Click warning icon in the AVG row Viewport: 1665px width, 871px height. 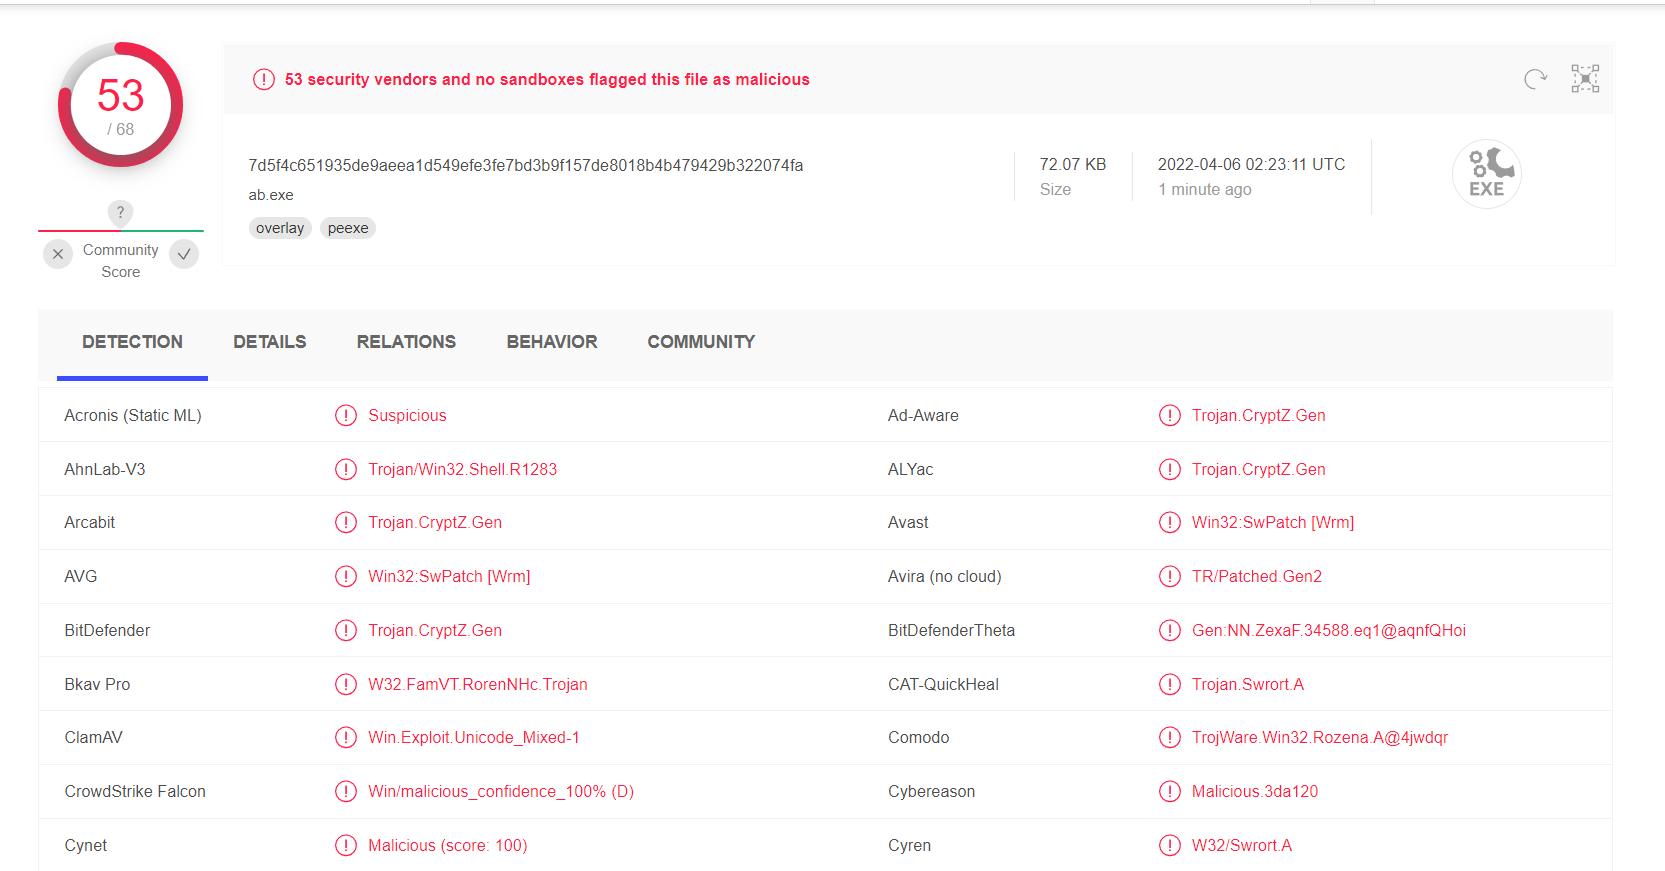click(346, 576)
